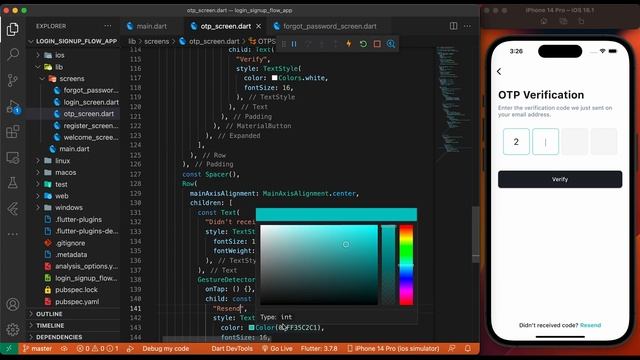Open the notifications bell in status bar
640x360 pixels.
[x=468, y=349]
